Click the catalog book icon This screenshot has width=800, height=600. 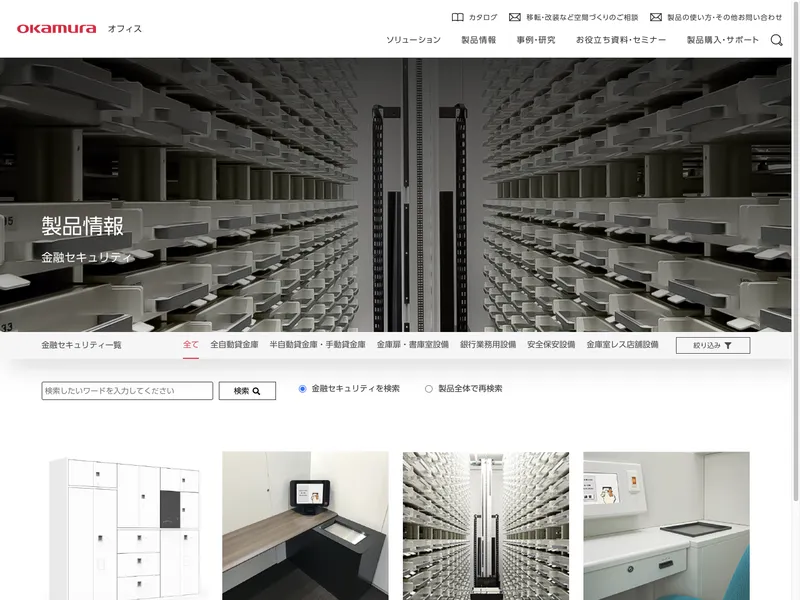point(457,17)
